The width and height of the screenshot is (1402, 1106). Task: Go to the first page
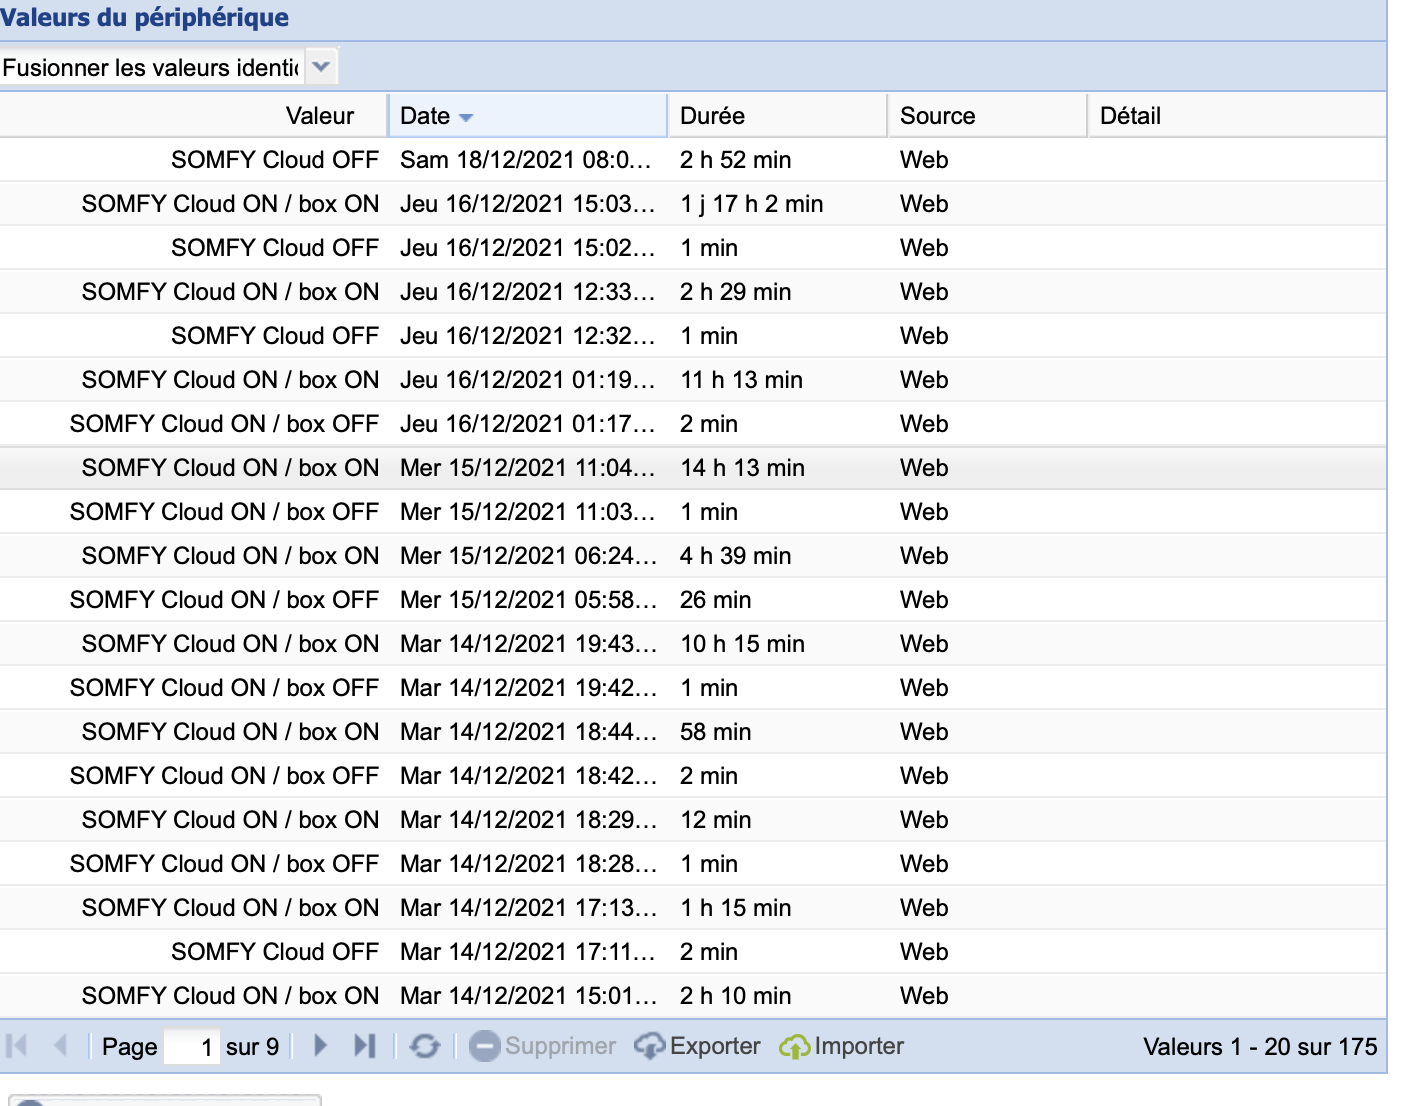tap(17, 1046)
